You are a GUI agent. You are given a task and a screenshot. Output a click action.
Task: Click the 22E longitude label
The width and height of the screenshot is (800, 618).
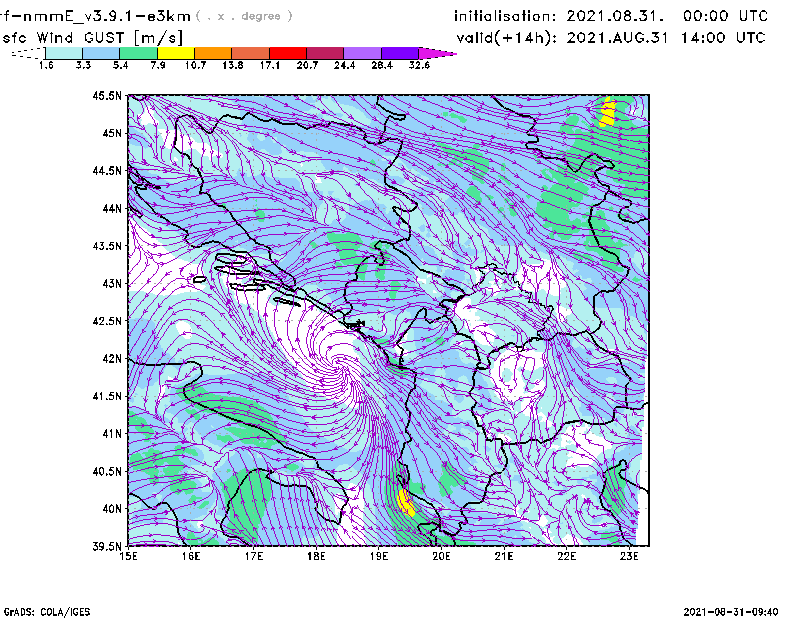pyautogui.click(x=566, y=556)
